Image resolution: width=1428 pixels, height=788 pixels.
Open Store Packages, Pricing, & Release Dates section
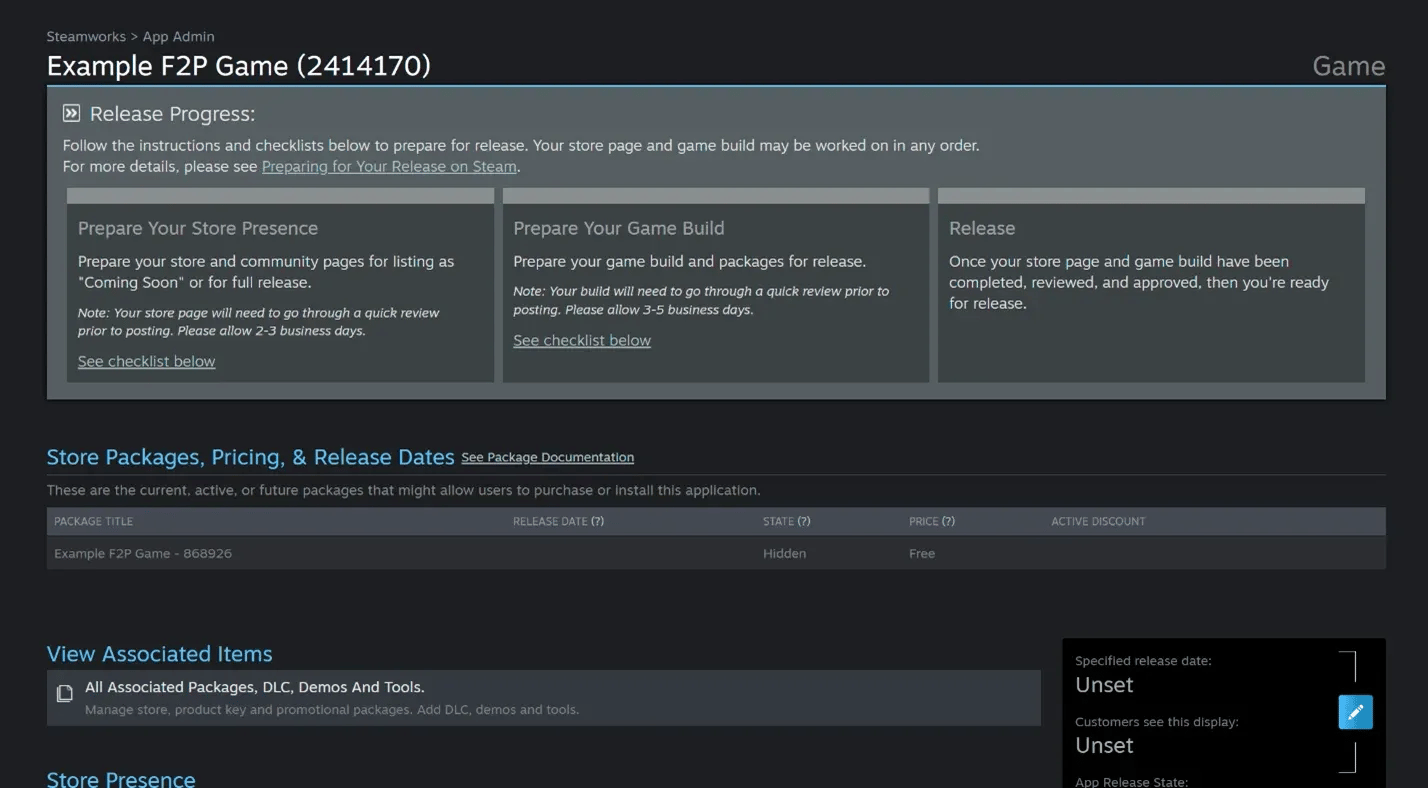[250, 457]
